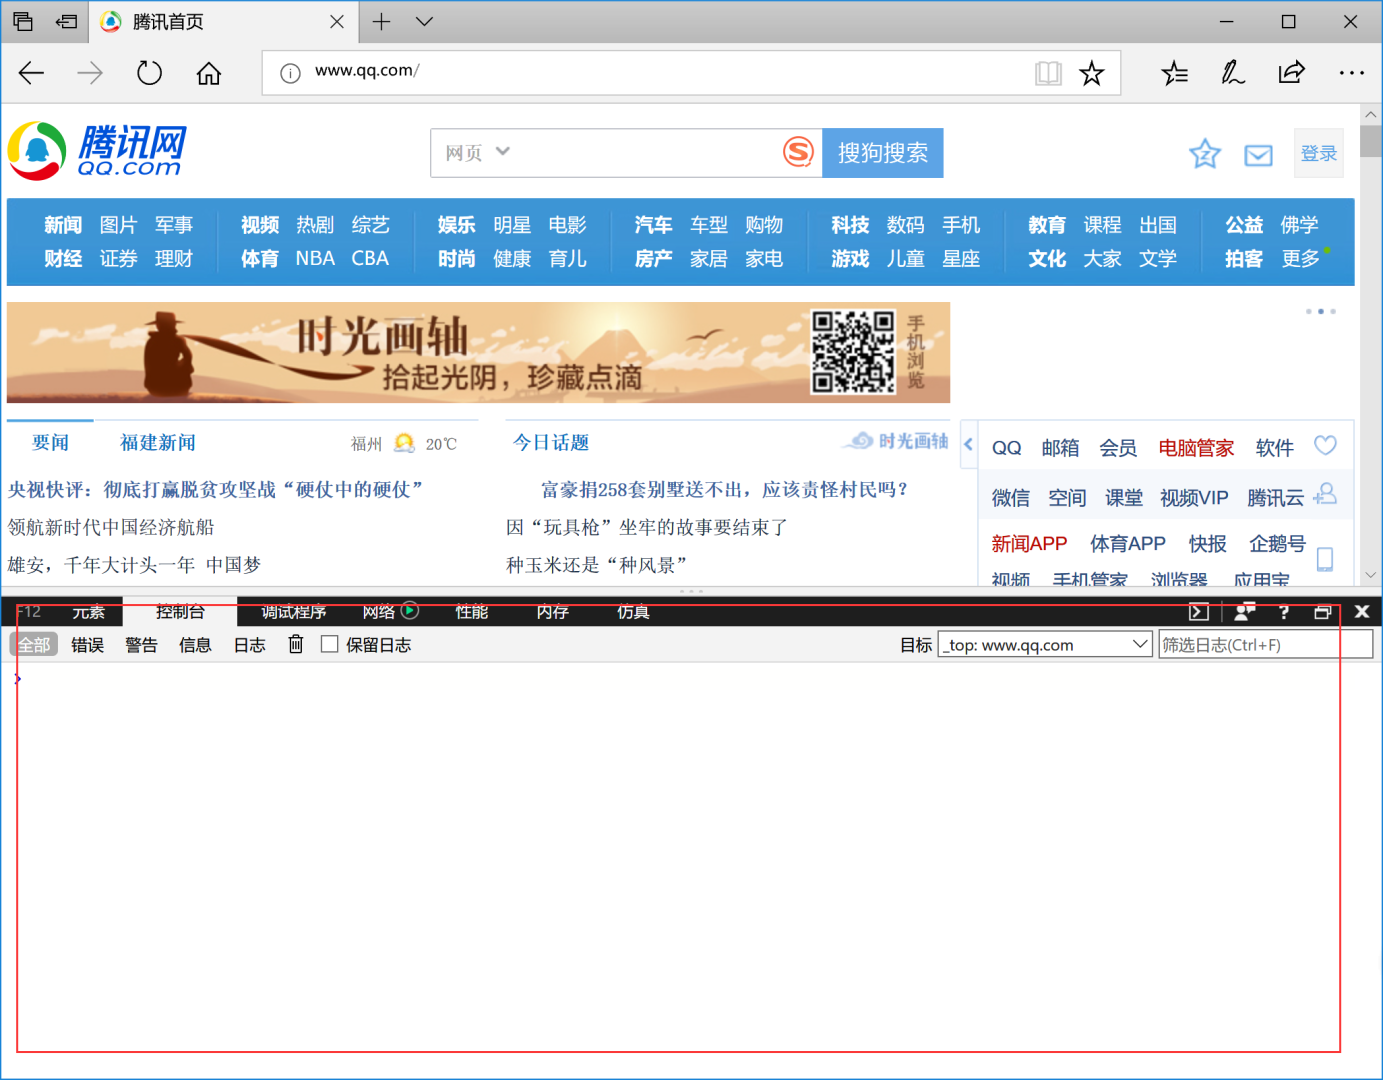Toggle the 日志 console filter
1383x1080 pixels.
click(x=250, y=645)
